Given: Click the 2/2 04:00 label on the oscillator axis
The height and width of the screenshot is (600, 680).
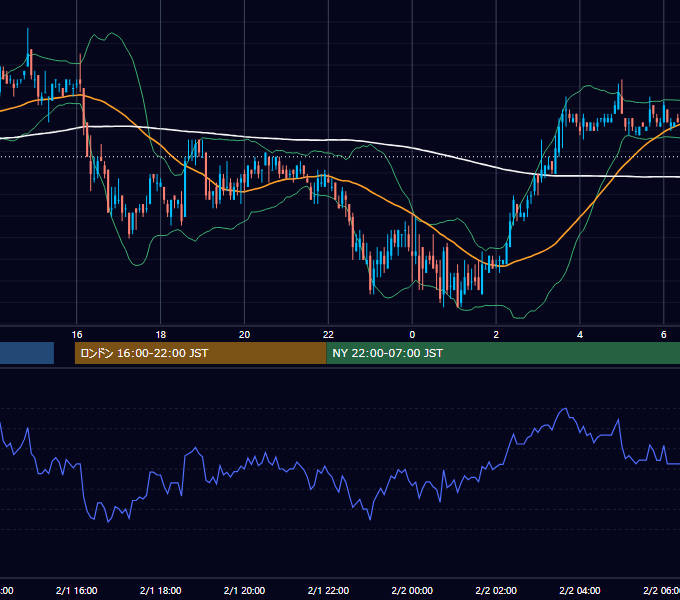Looking at the screenshot, I should pos(580,590).
